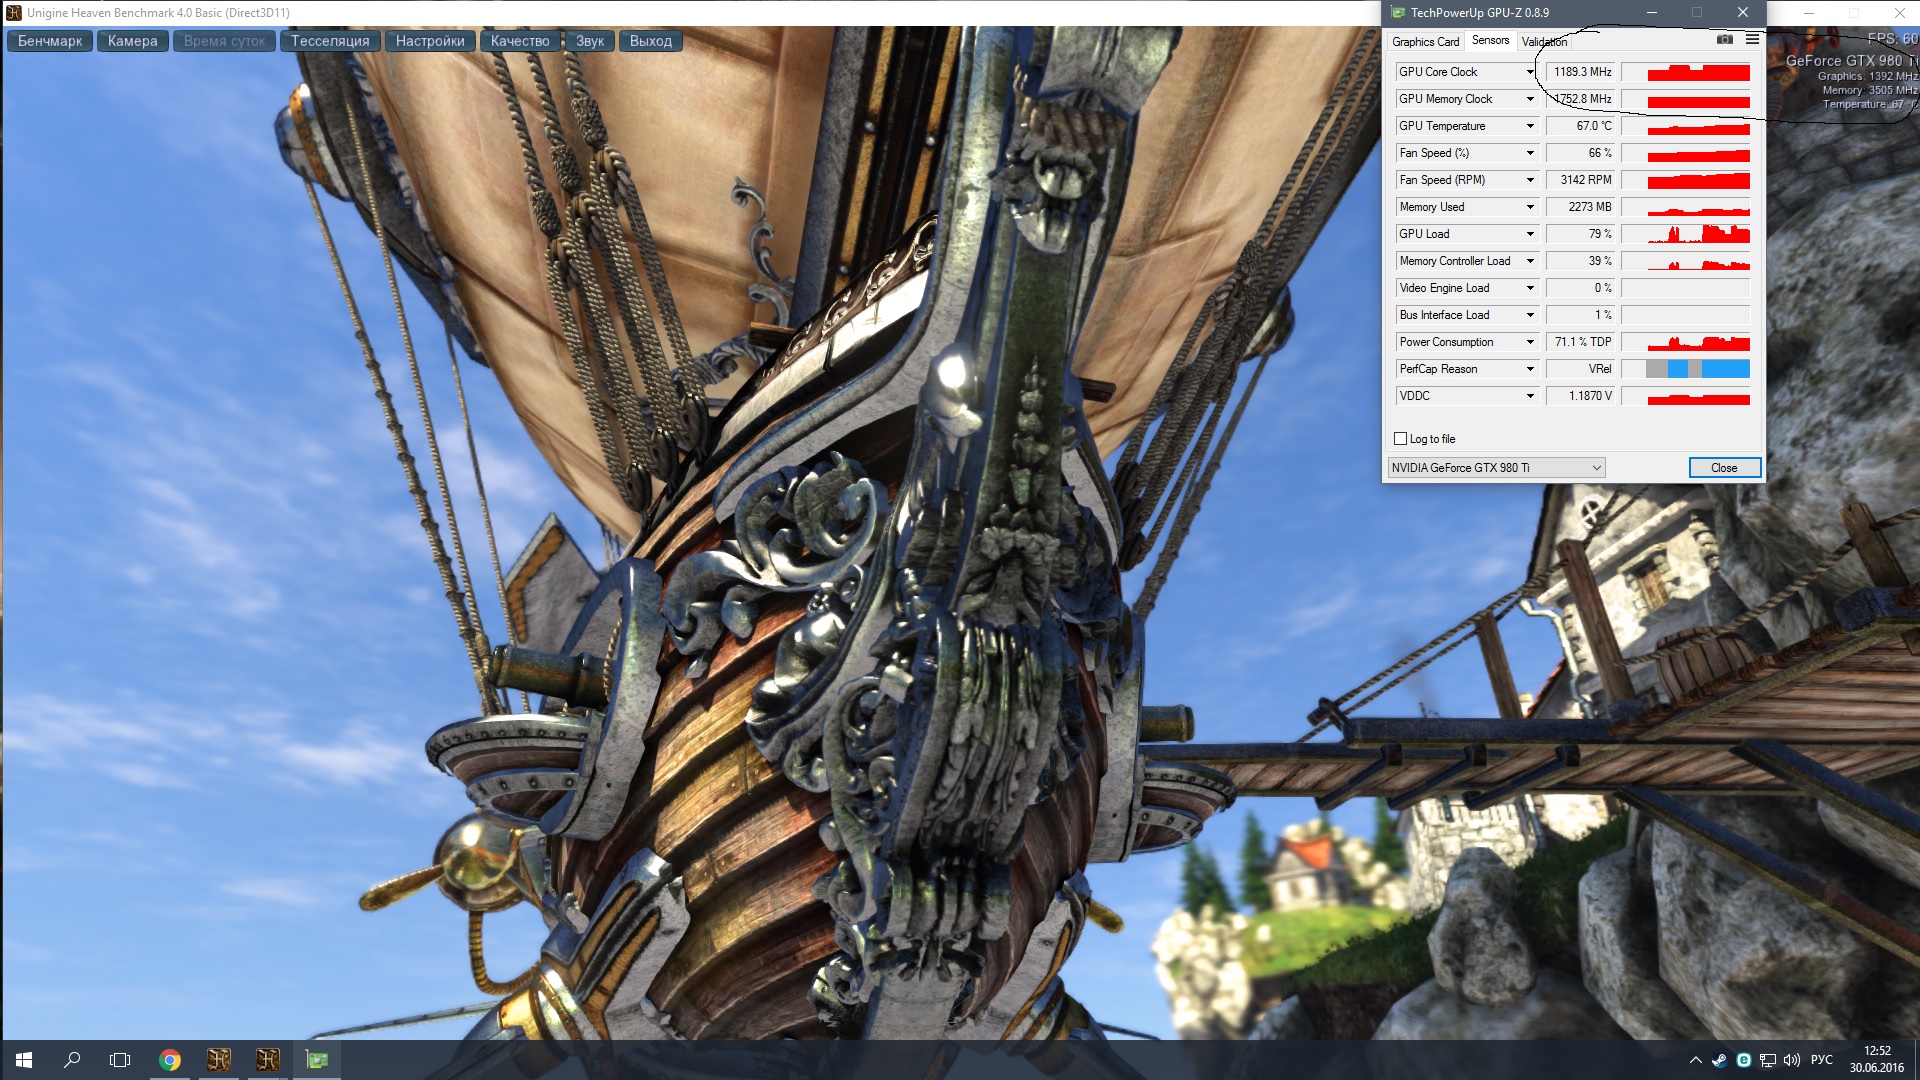Screen dimensions: 1920x1080
Task: Expand the GPU Temperature sensor dropdown
Action: point(1530,126)
